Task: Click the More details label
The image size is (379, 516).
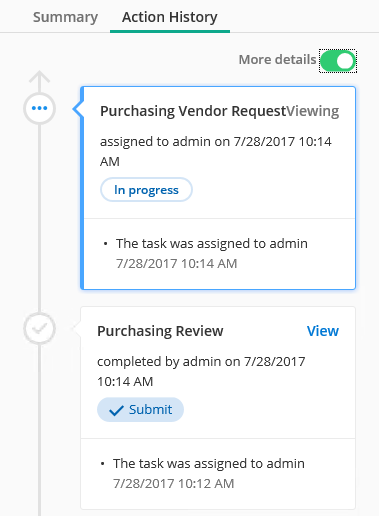Action: point(277,60)
